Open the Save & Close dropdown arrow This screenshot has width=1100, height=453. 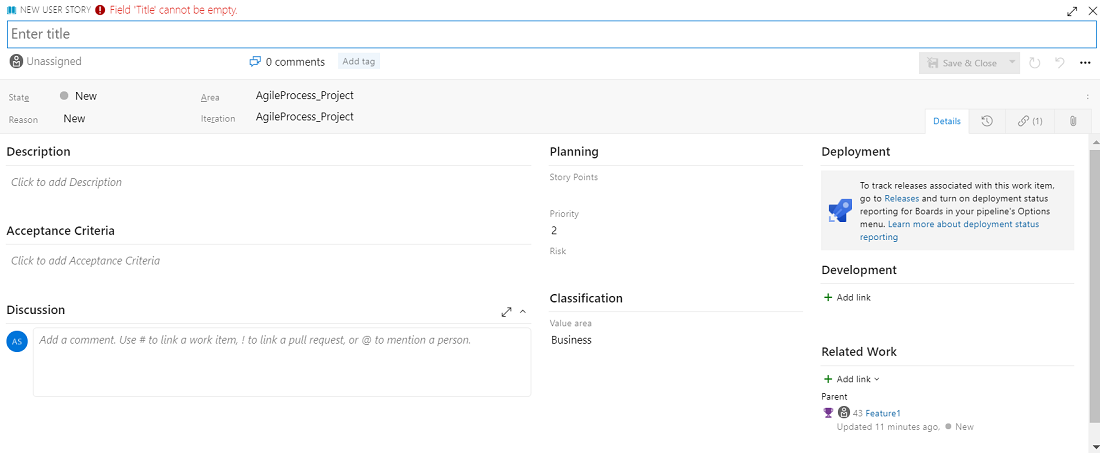(1012, 63)
